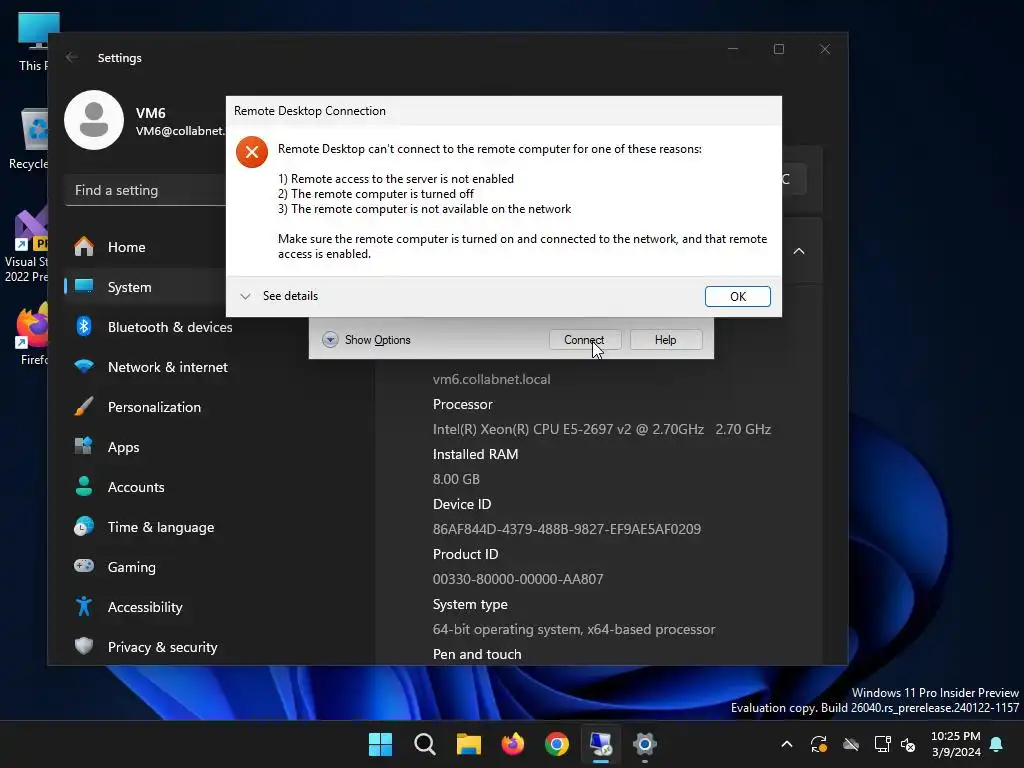Image resolution: width=1024 pixels, height=768 pixels.
Task: Click the Help button
Action: (x=665, y=340)
